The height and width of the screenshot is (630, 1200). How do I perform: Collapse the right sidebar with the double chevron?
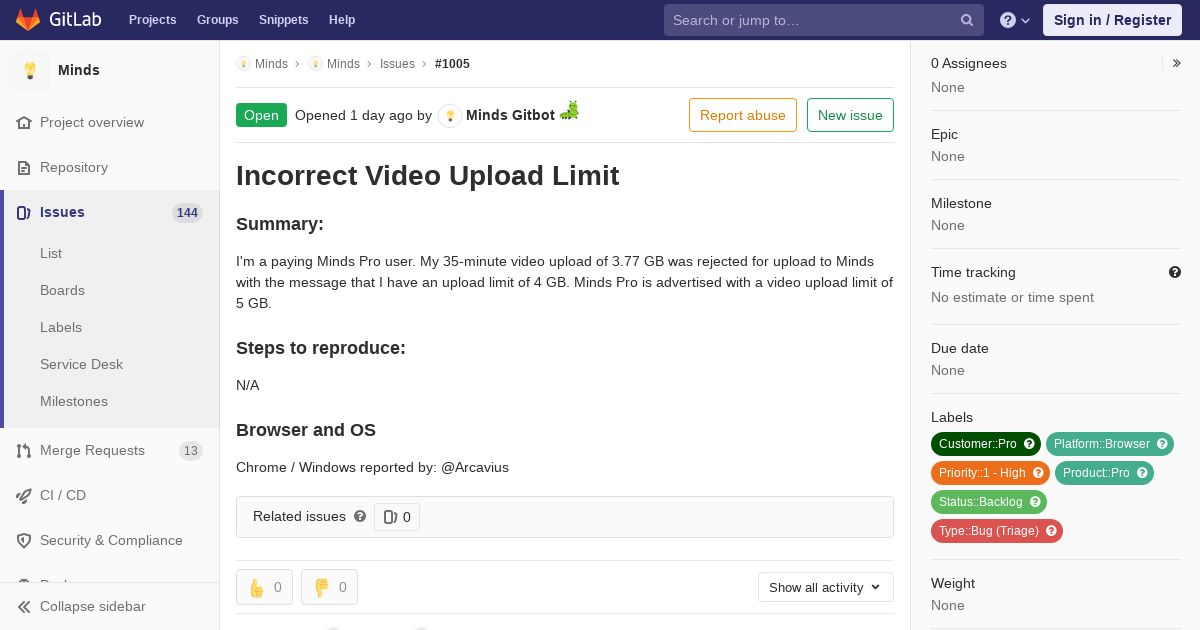click(1177, 63)
